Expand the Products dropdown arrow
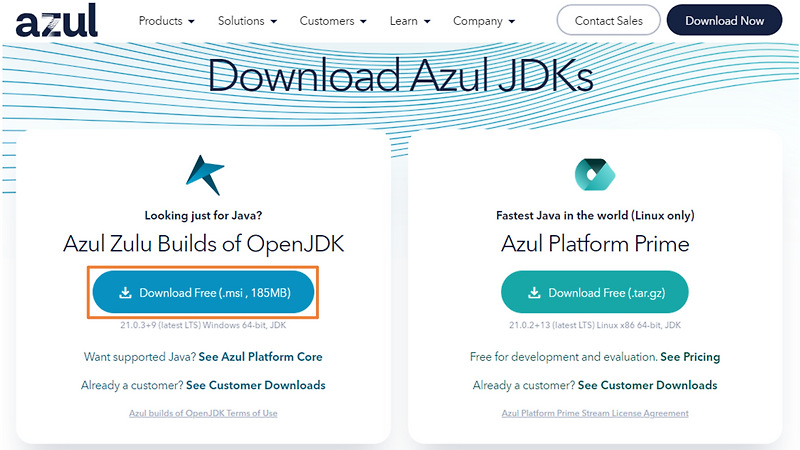 point(191,21)
